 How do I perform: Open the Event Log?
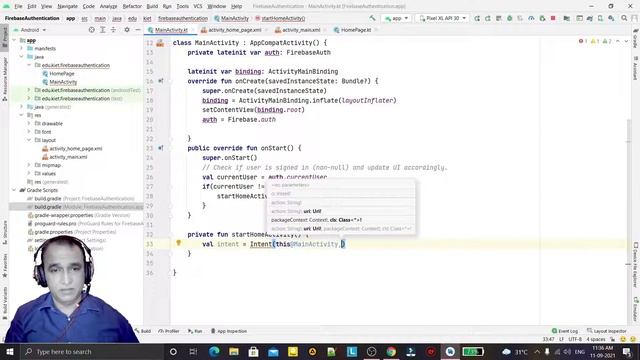click(x=565, y=331)
